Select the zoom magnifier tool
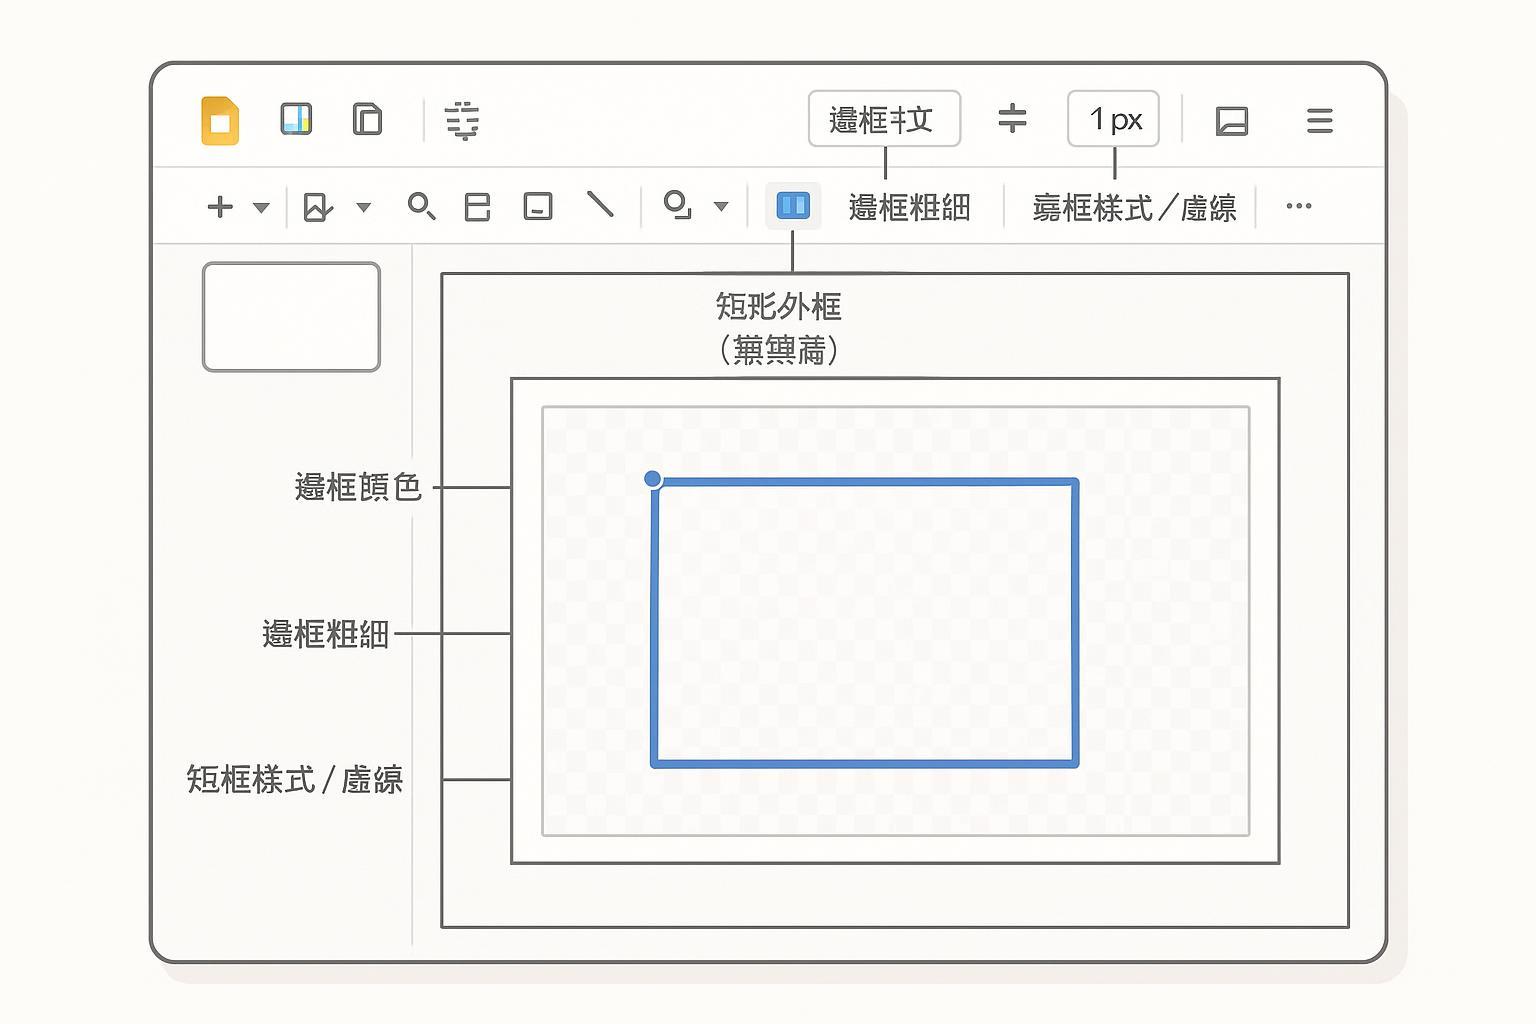The image size is (1536, 1024). (x=421, y=206)
